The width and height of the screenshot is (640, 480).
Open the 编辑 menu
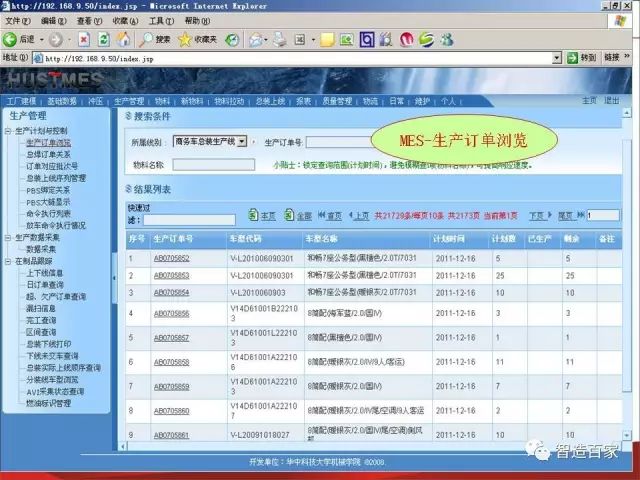53,21
